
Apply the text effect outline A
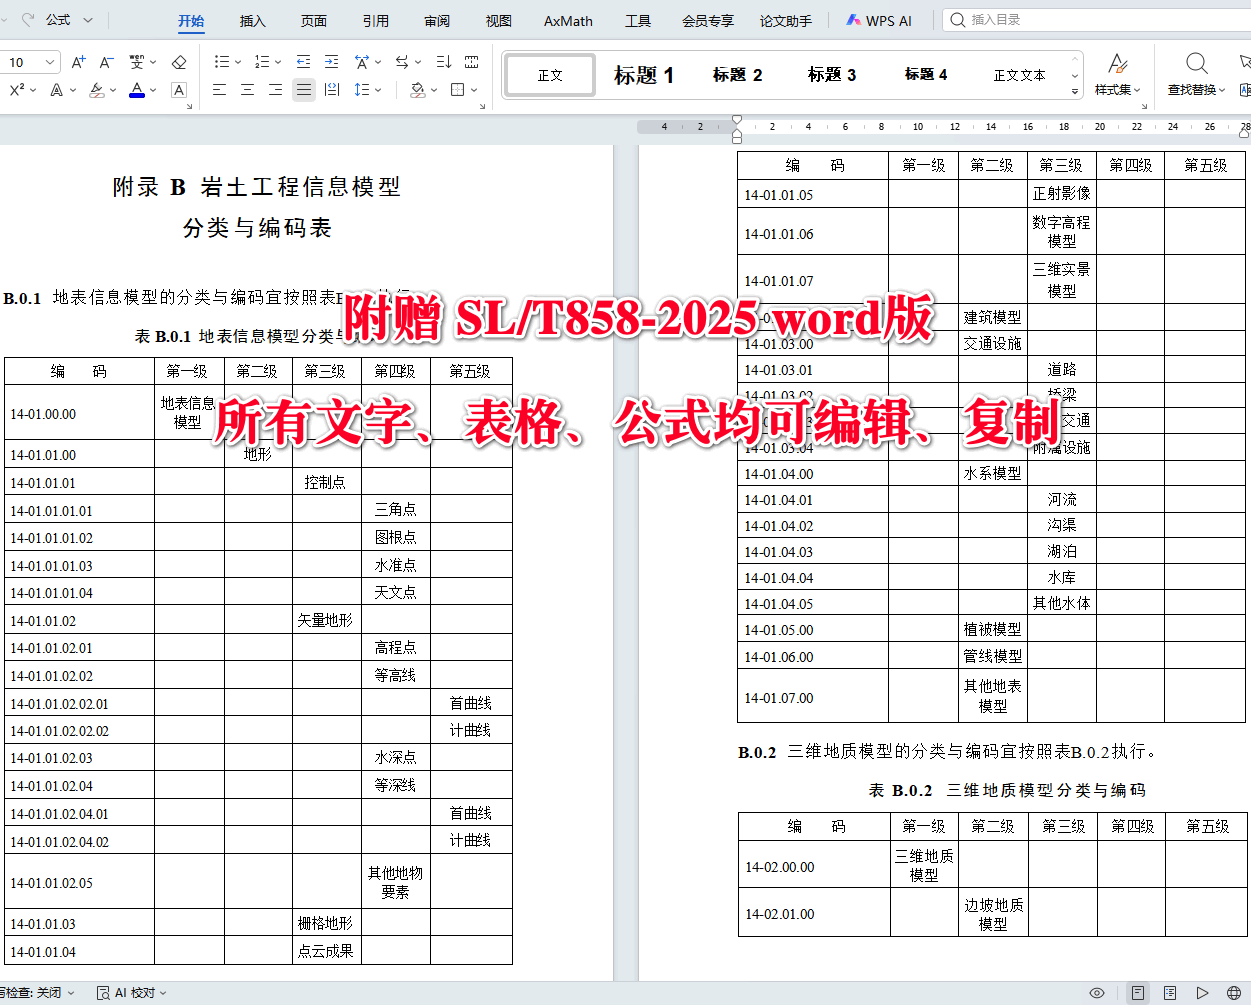[x=57, y=90]
